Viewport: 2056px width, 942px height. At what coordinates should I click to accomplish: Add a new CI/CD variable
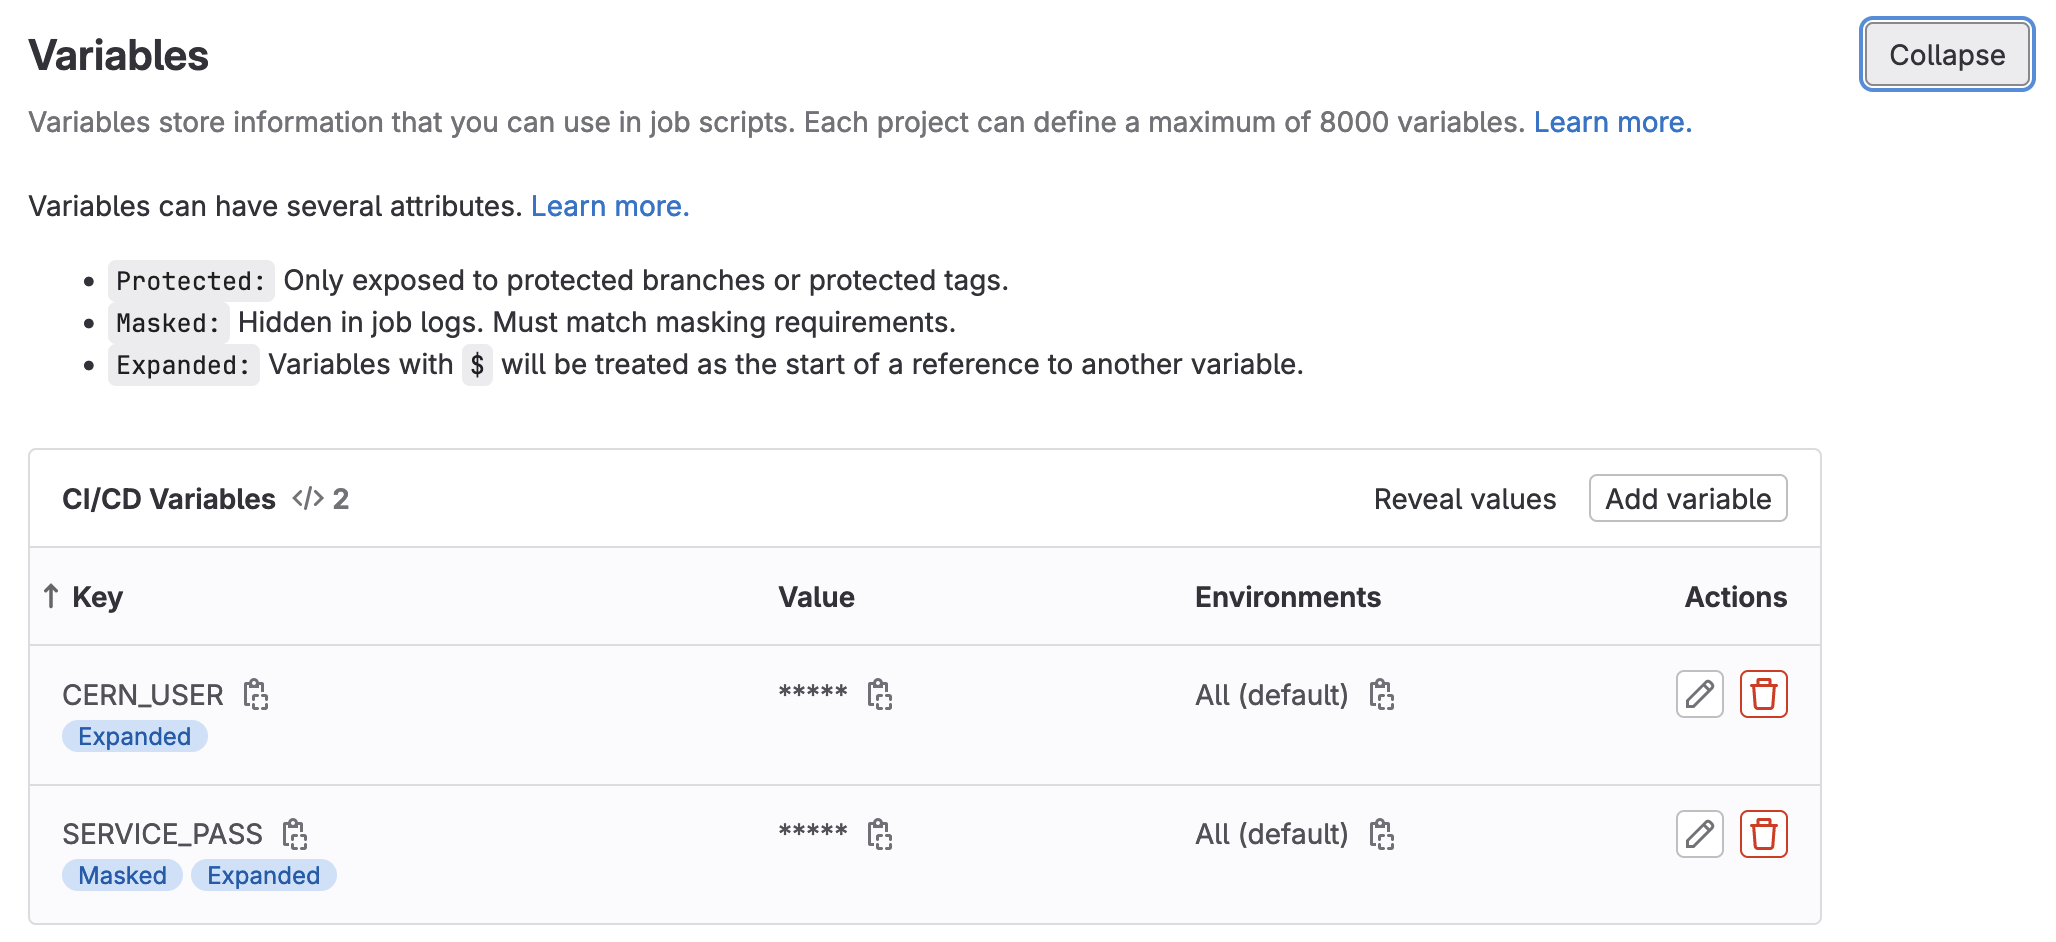pyautogui.click(x=1688, y=498)
